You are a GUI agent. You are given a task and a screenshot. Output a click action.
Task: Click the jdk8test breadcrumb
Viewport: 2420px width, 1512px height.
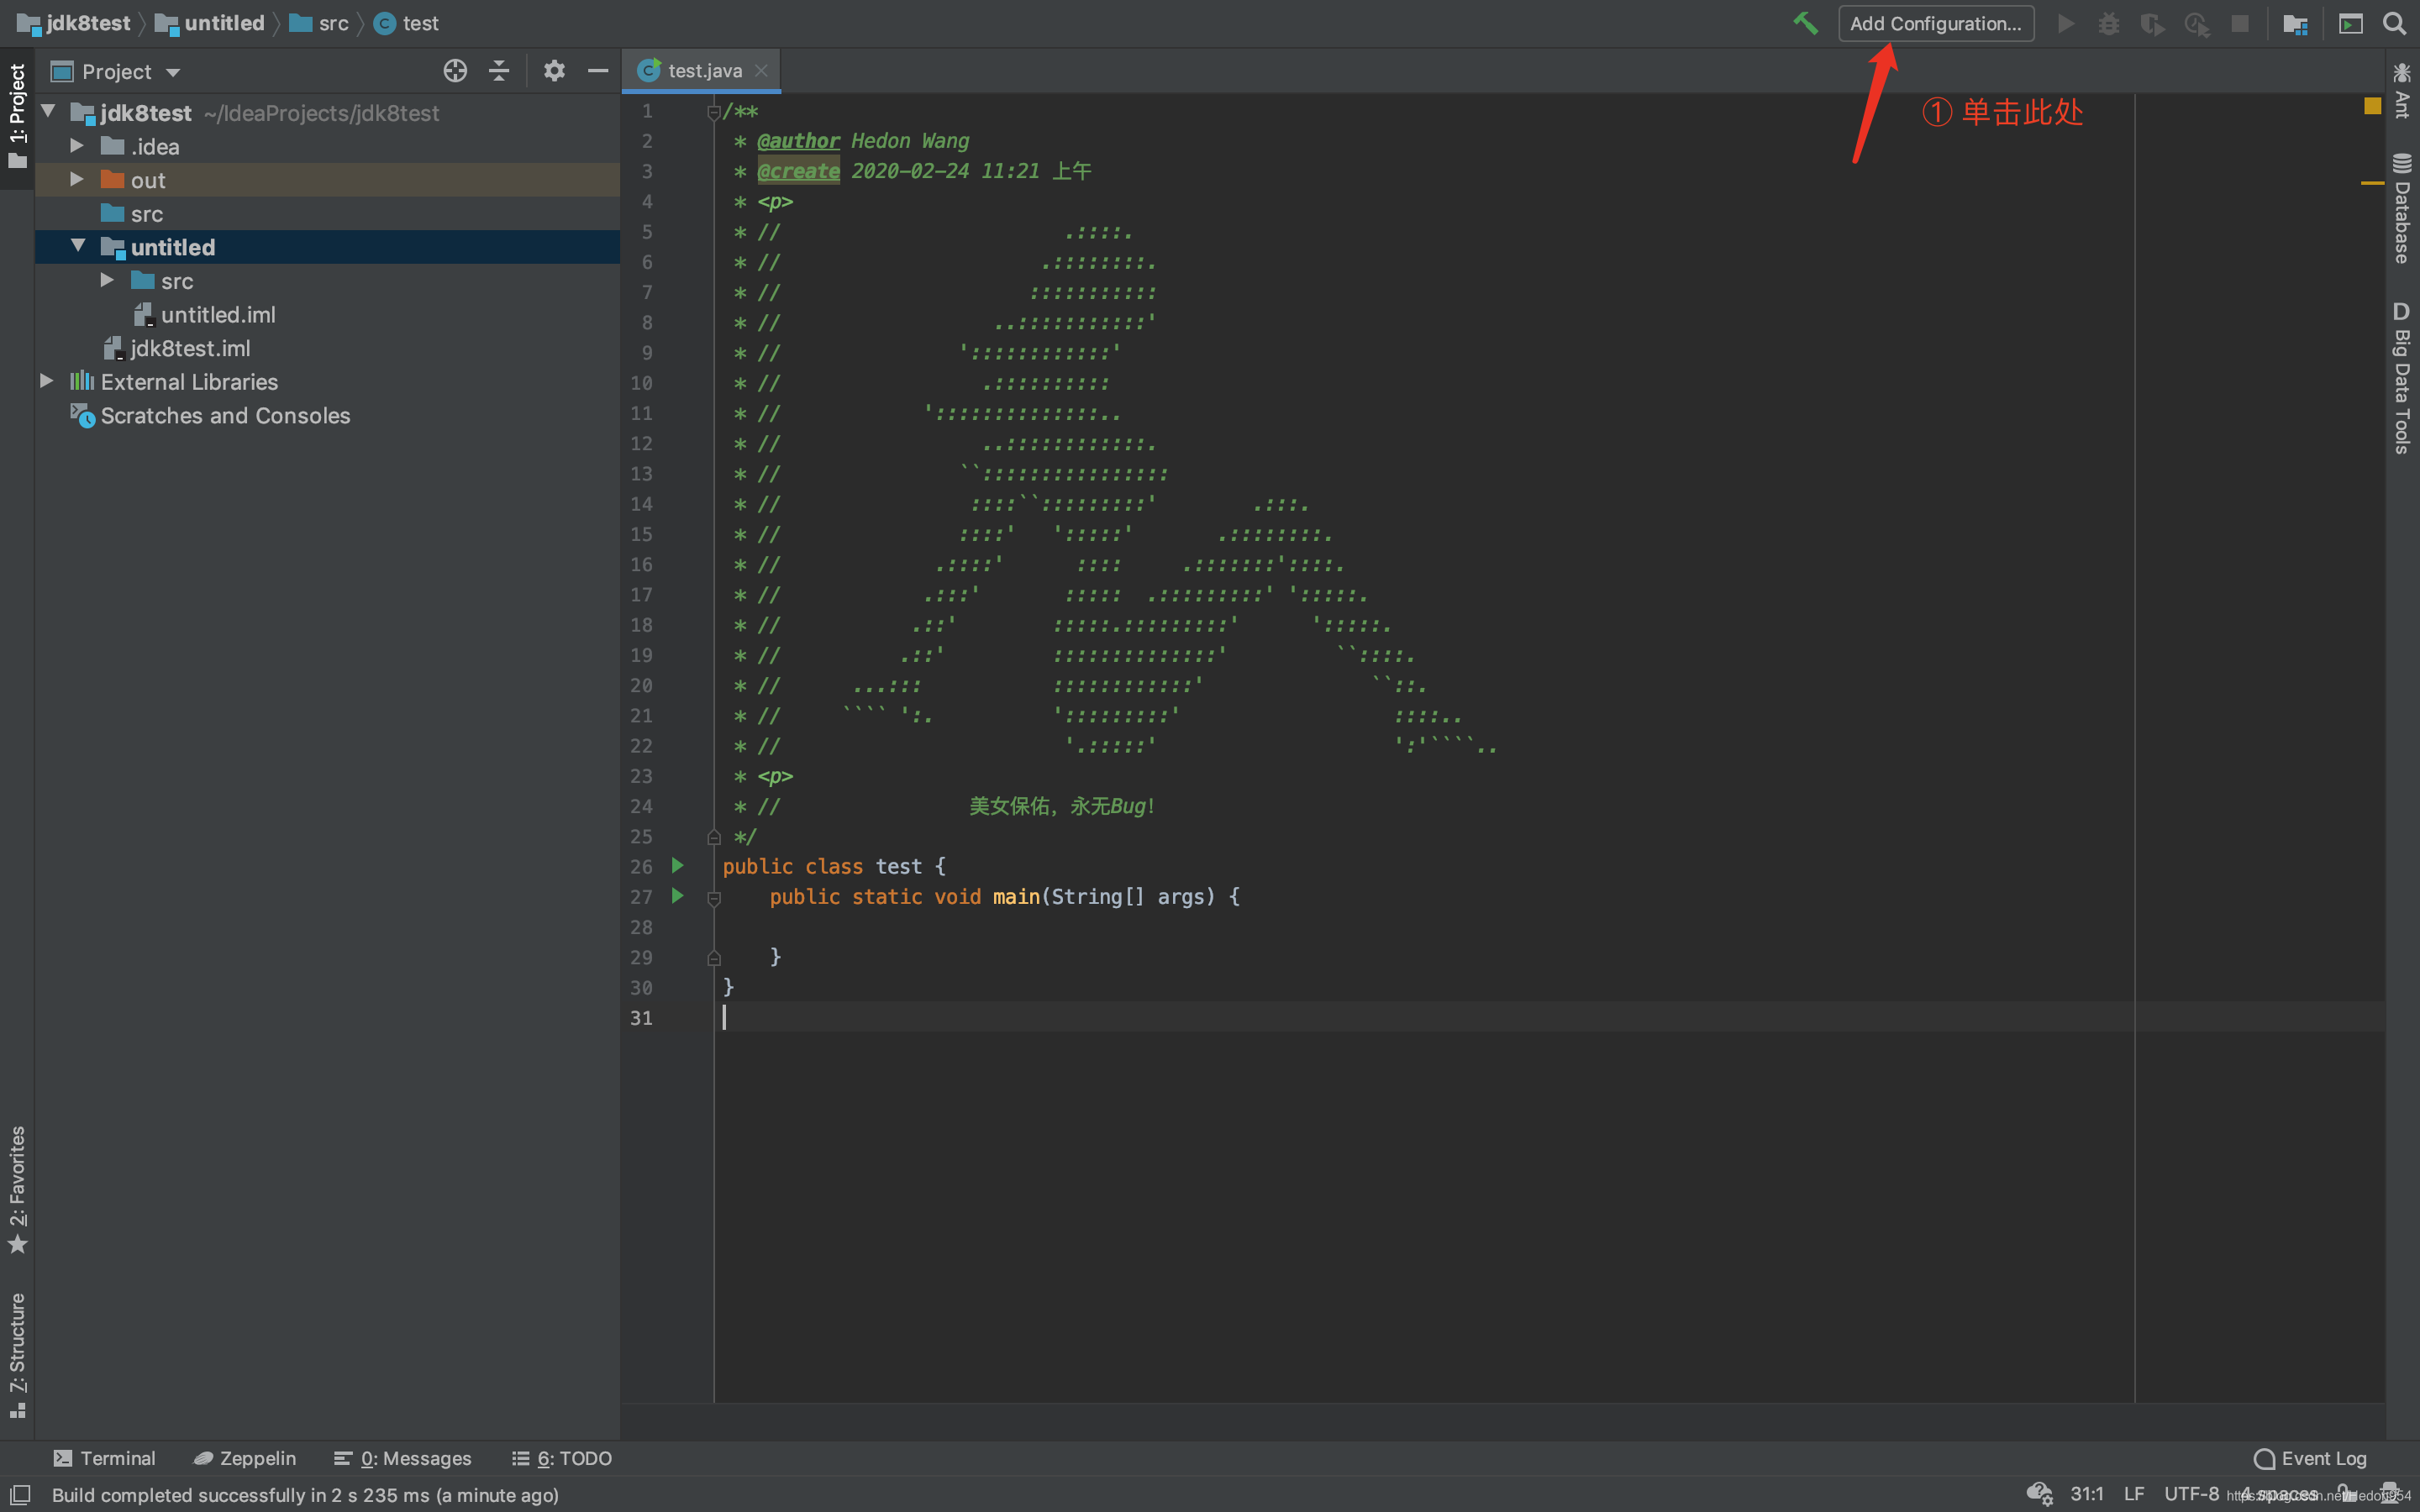[x=75, y=23]
